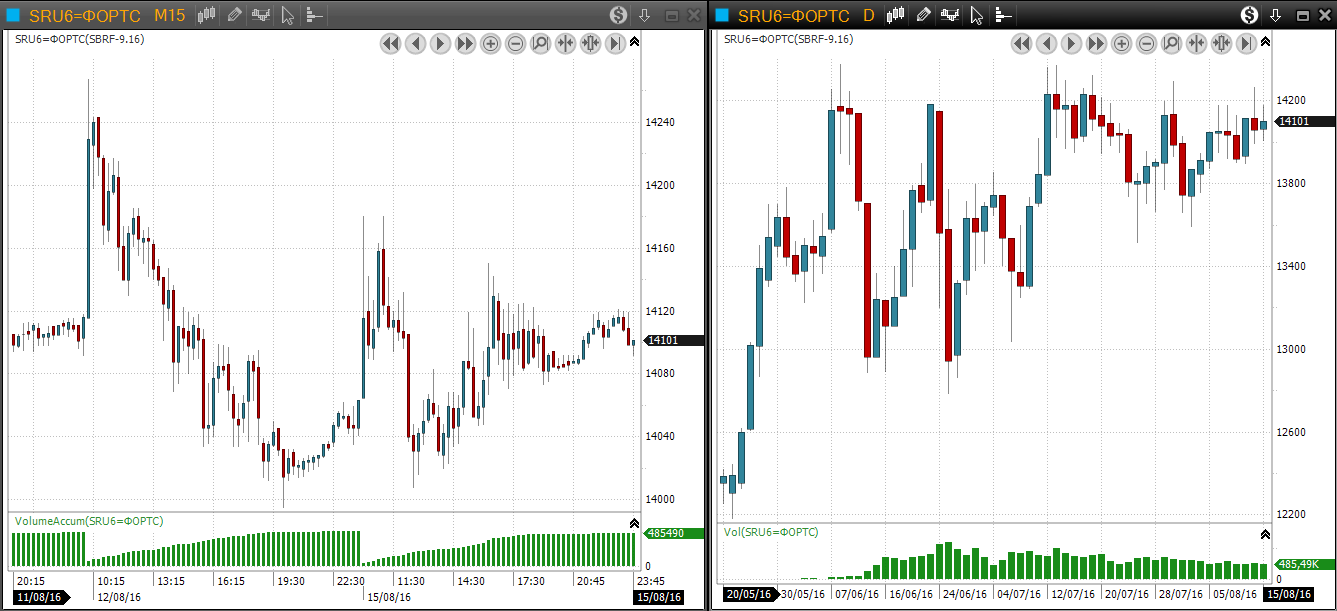The height and width of the screenshot is (611, 1337).
Task: Select the cursor pointer tool in daily chart
Action: [x=976, y=15]
